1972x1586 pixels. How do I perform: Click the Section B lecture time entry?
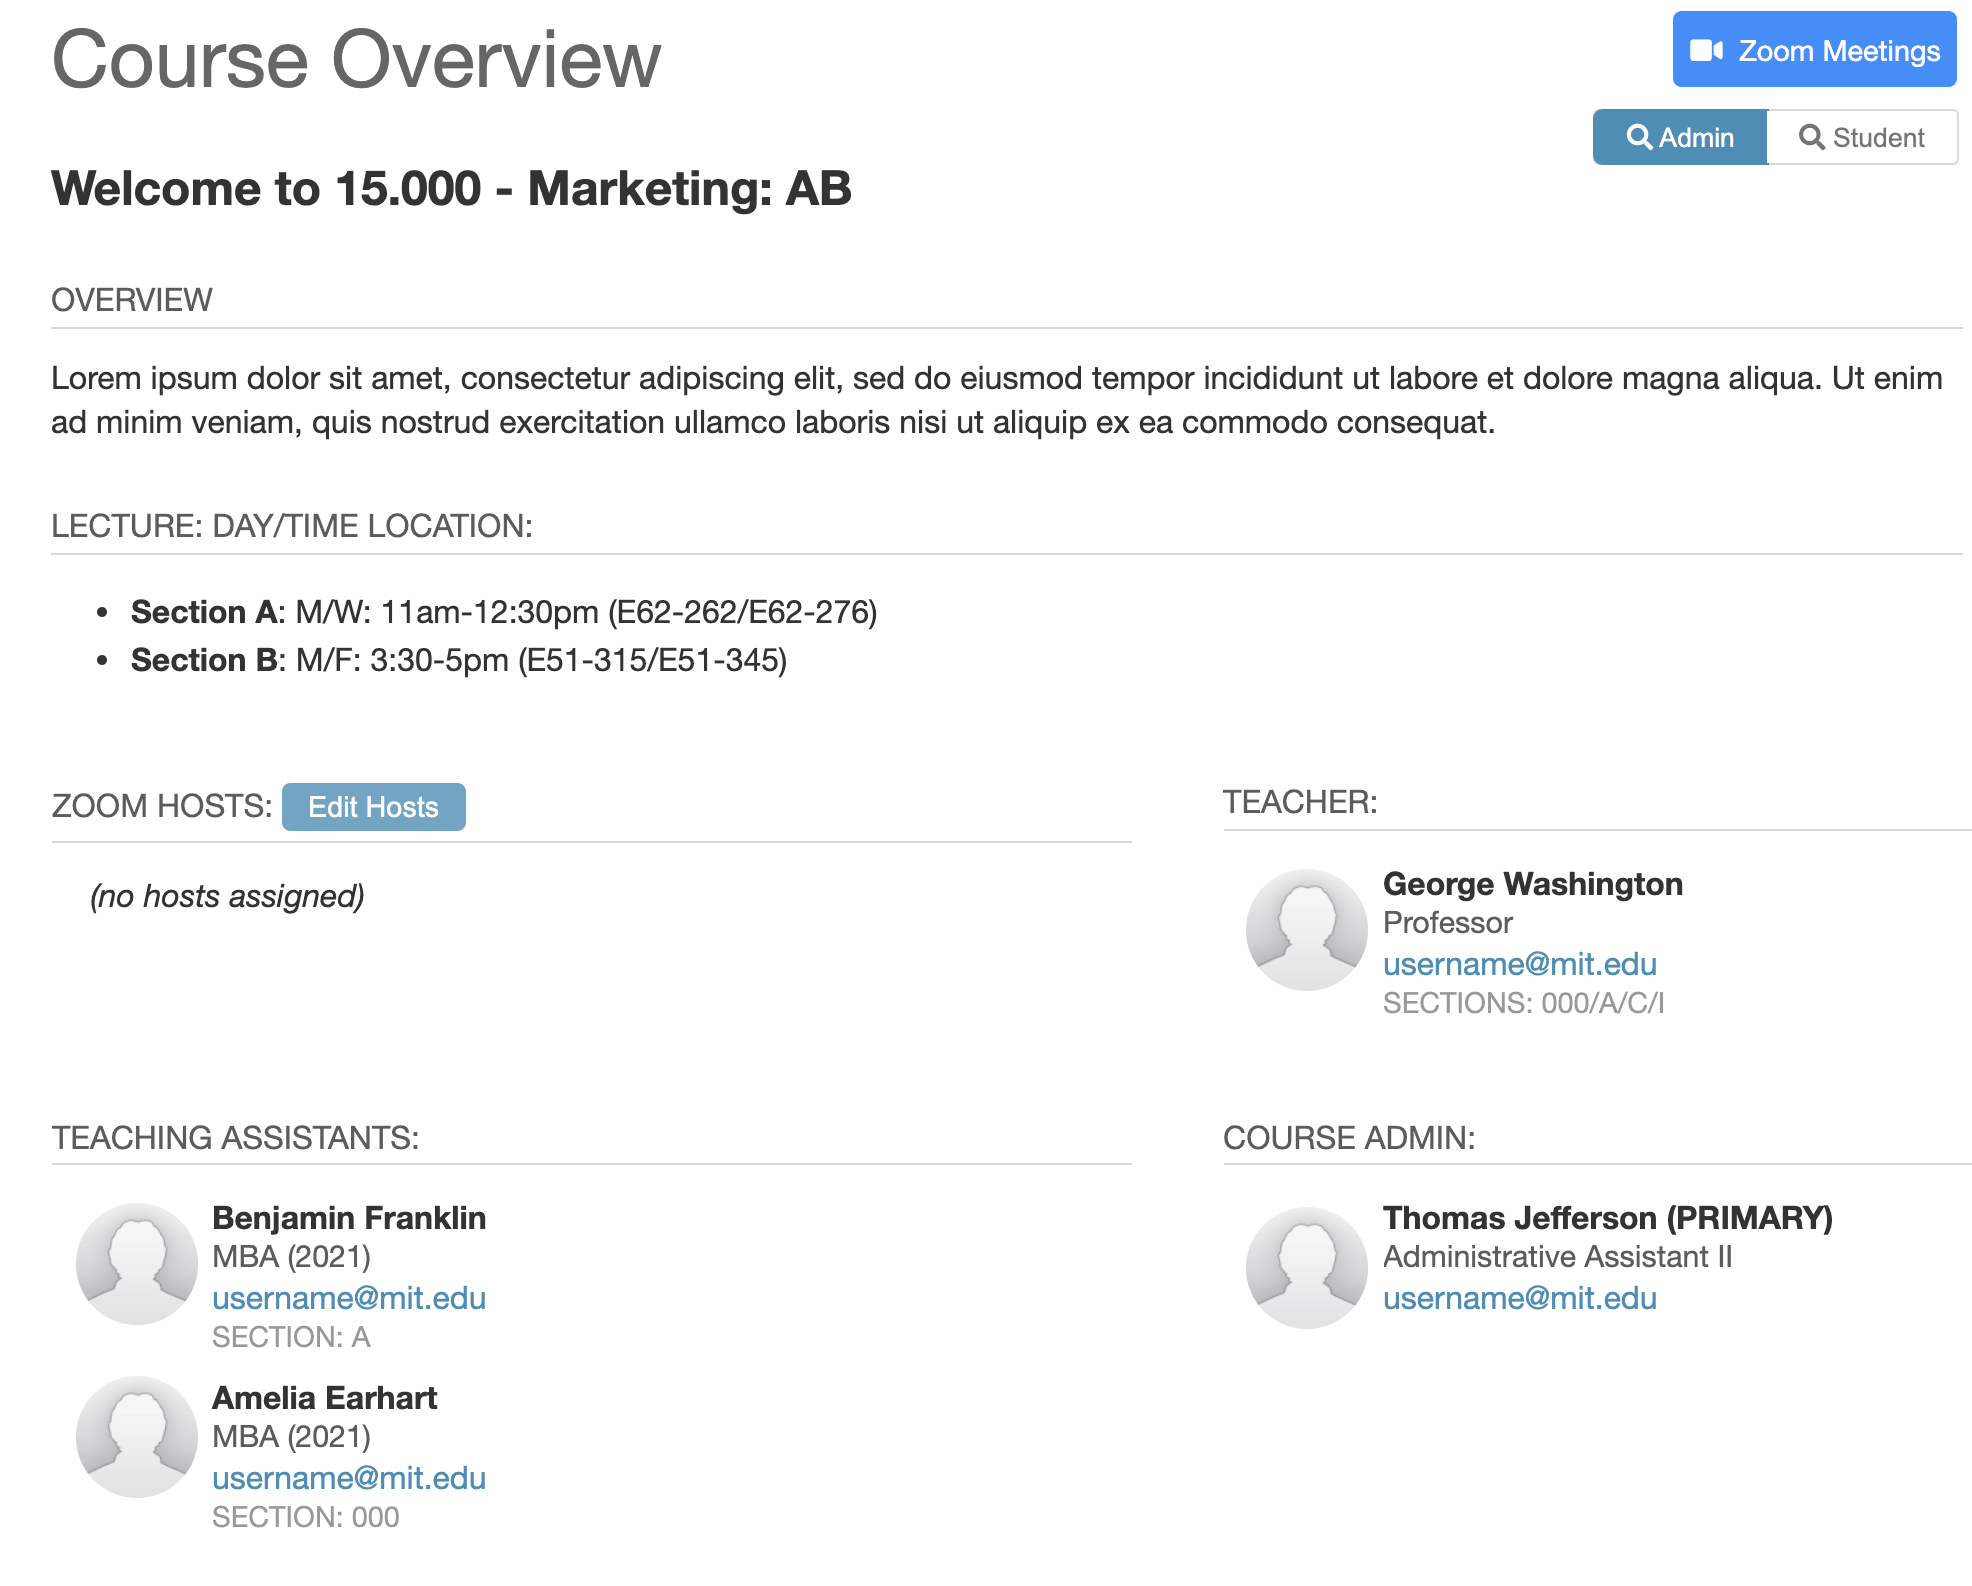(459, 660)
